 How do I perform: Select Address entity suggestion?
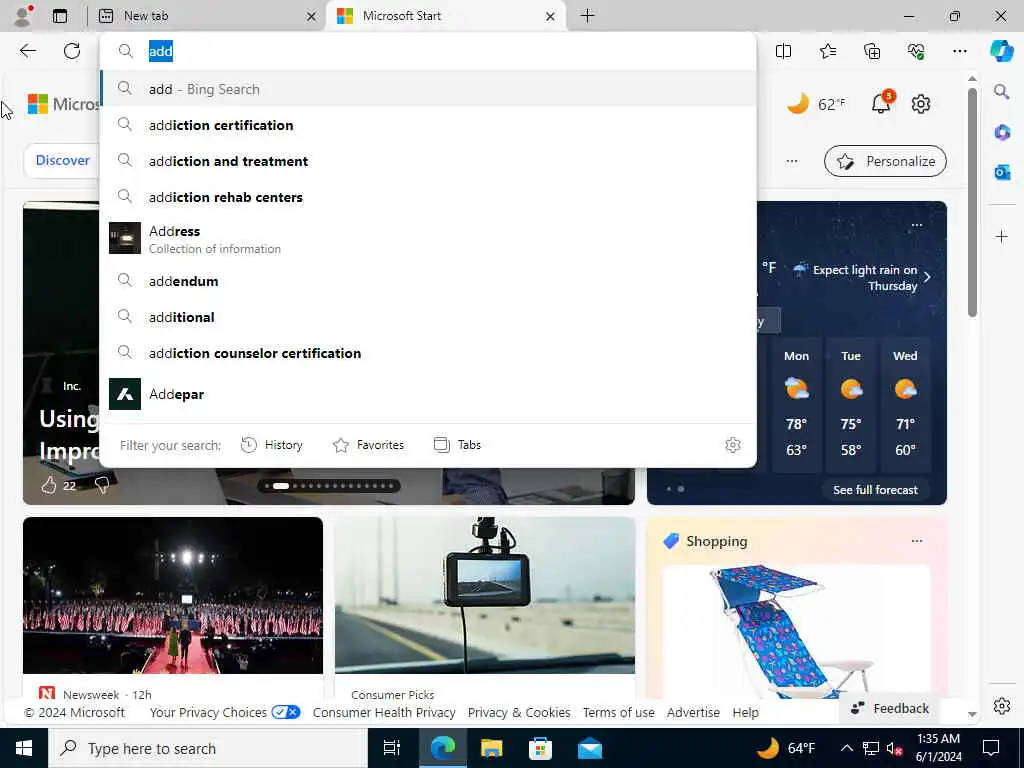coord(428,239)
